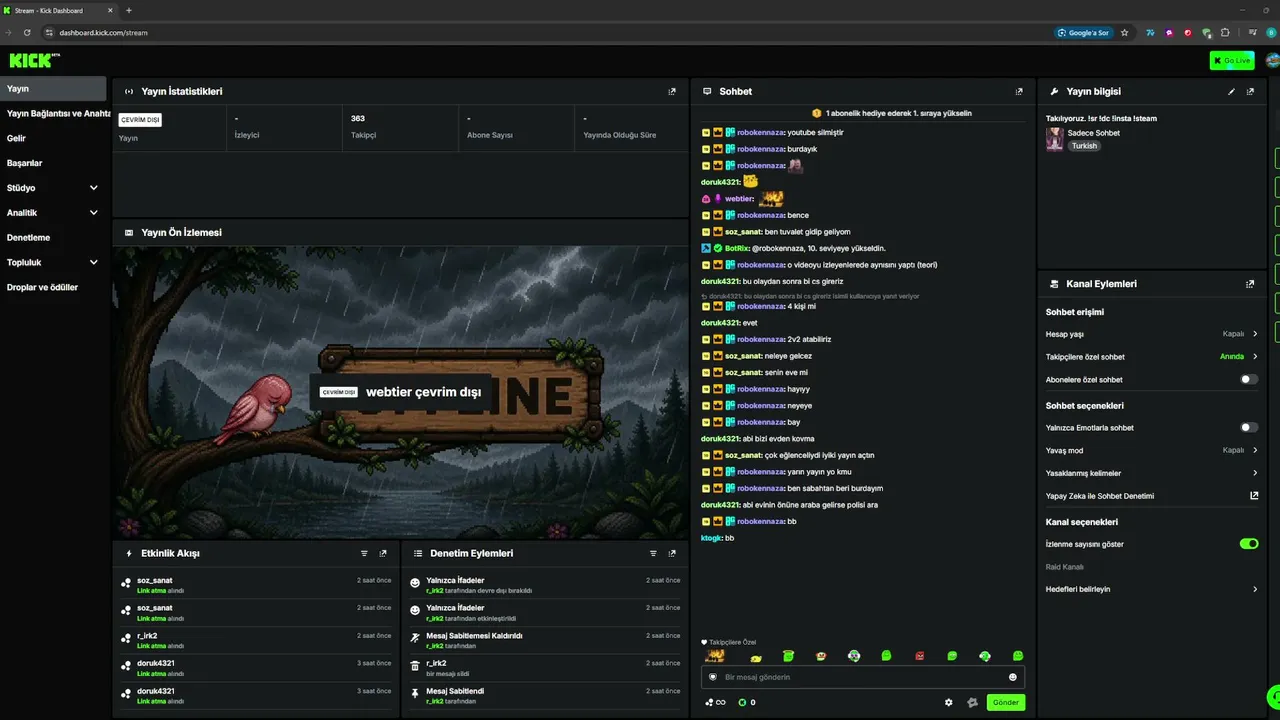Pop out the Kanal Eylemleri panel

click(x=1250, y=284)
